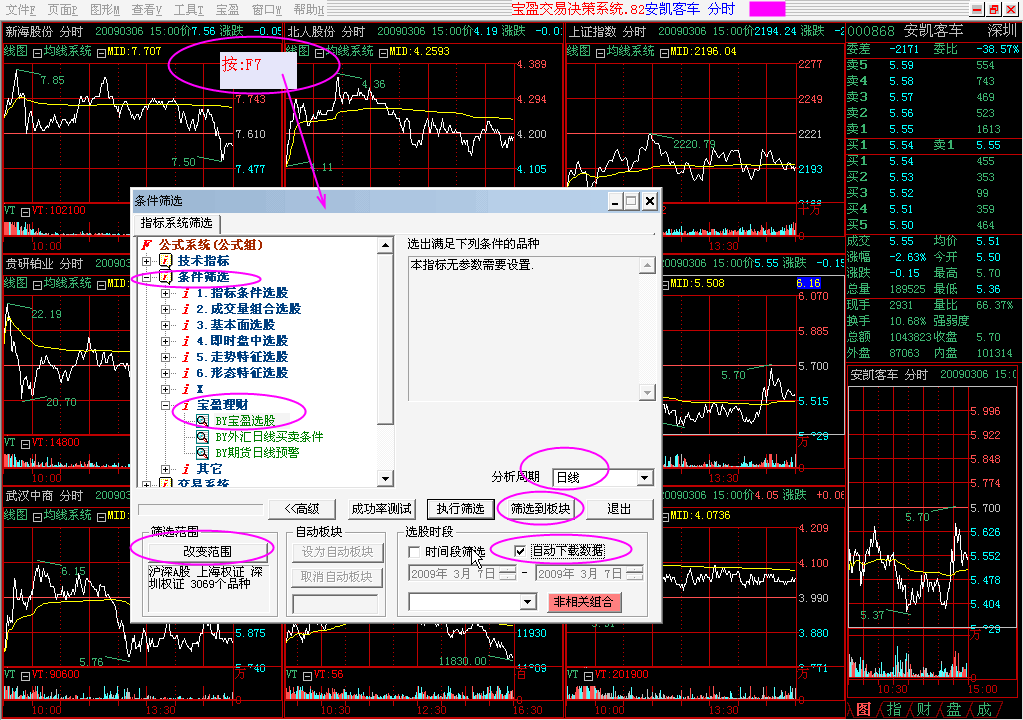The image size is (1023, 720).
Task: Click the red i icon of 宝盈理财
Action: tap(185, 405)
